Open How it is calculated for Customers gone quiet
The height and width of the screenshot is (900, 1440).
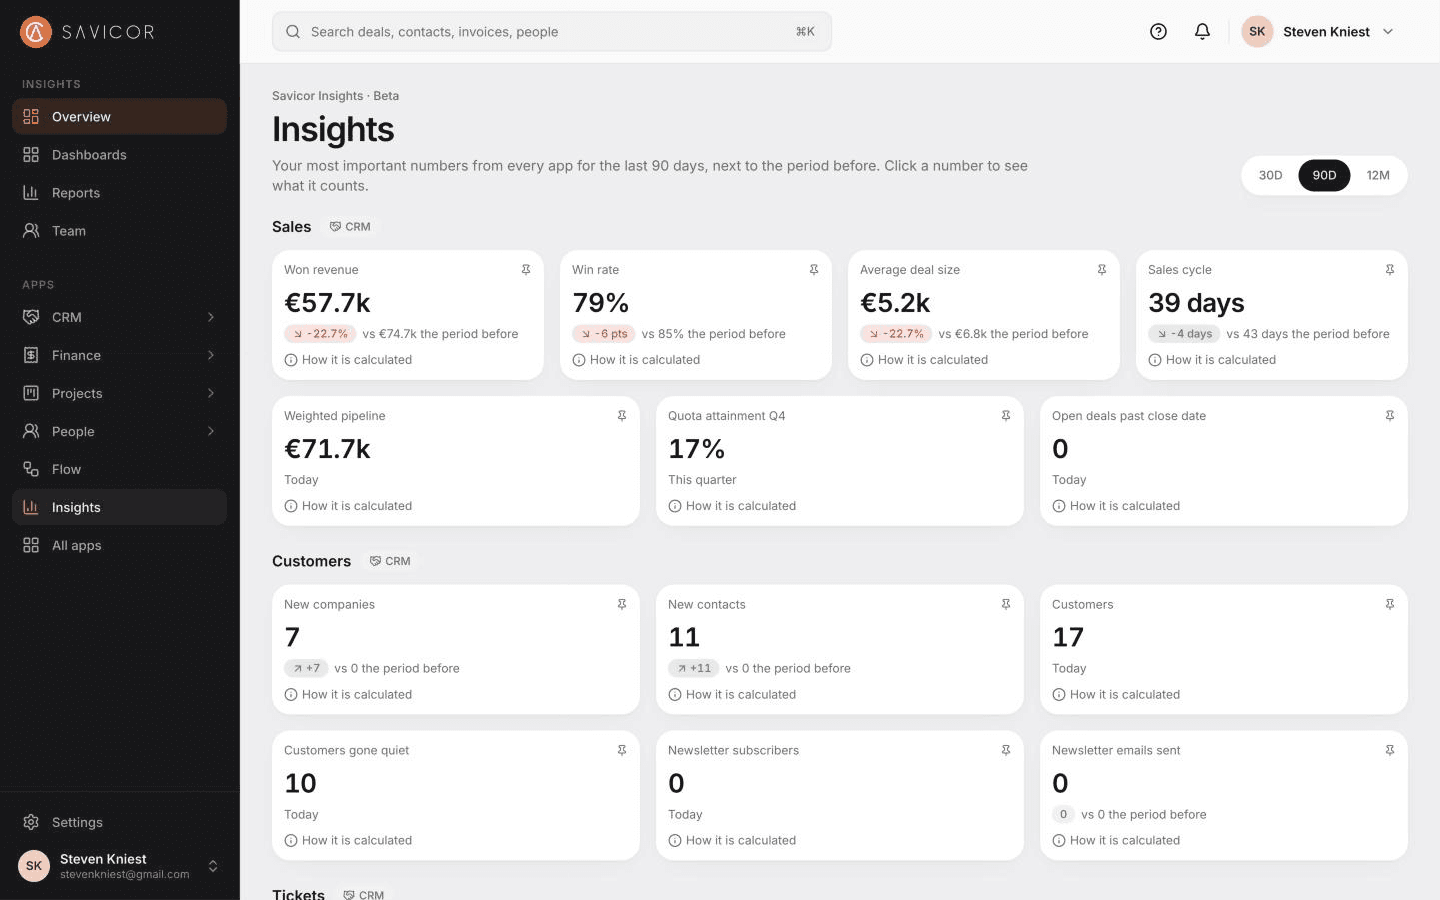coord(348,841)
